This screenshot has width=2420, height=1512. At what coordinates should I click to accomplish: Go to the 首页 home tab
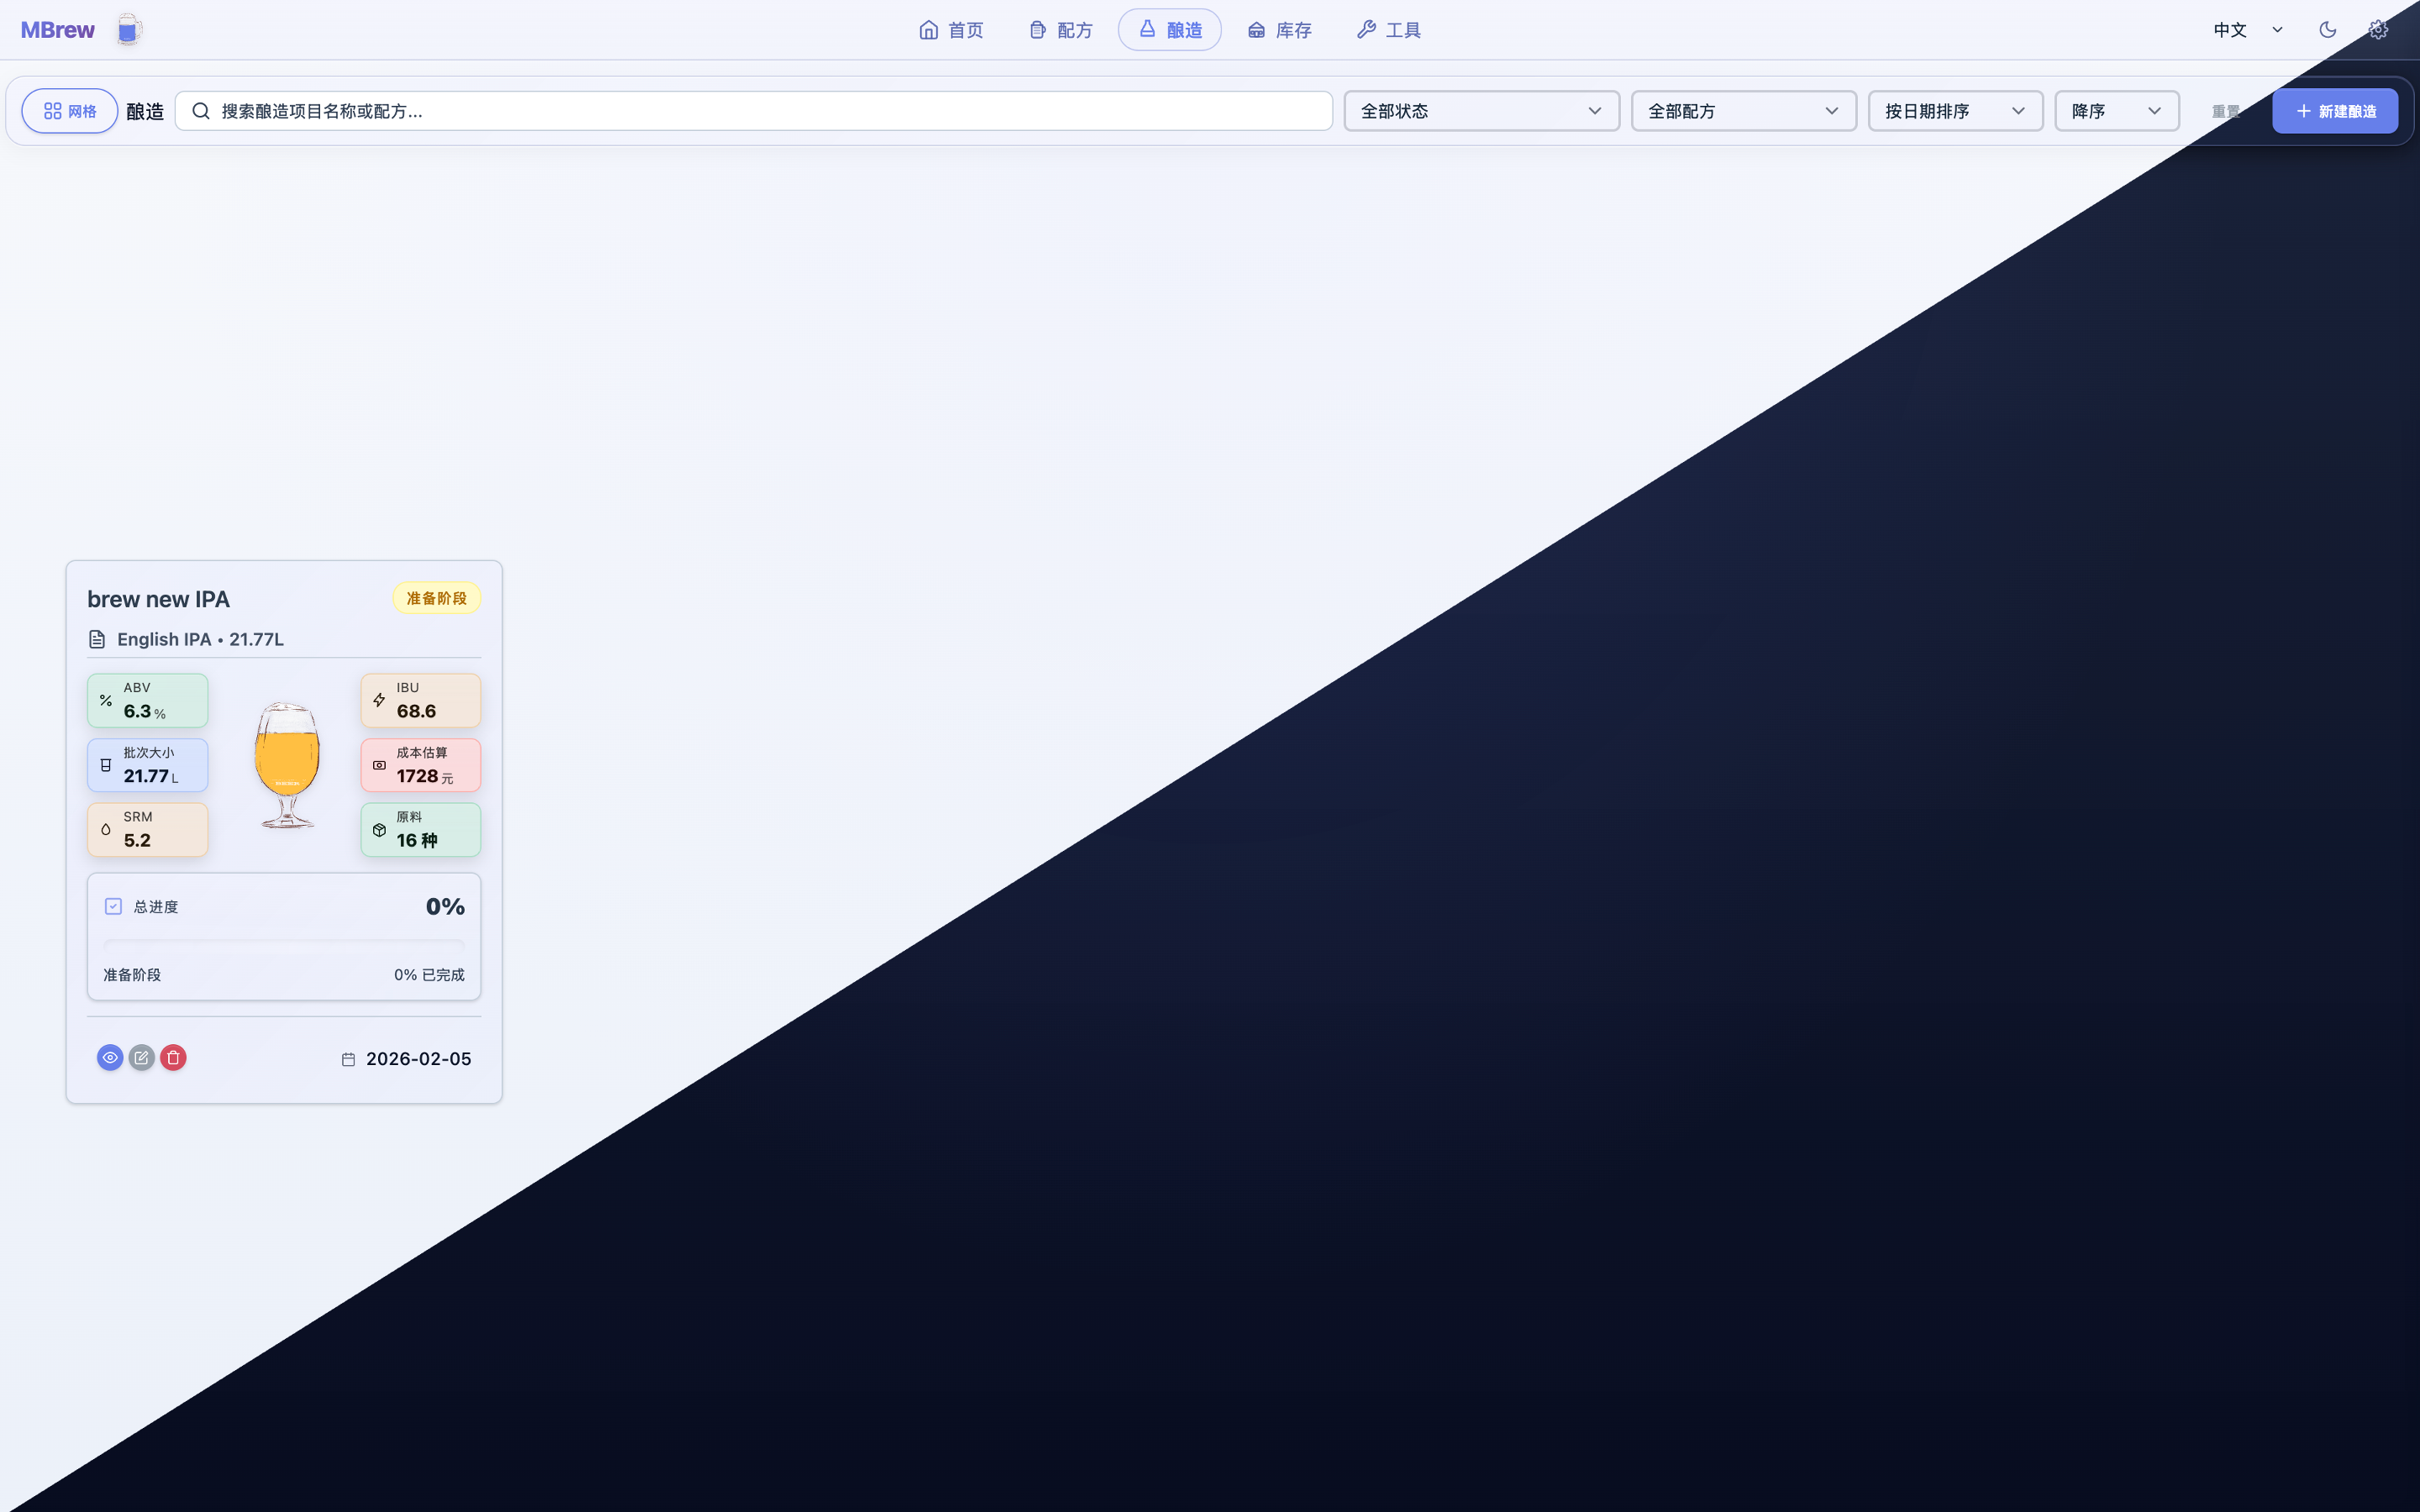[x=951, y=30]
